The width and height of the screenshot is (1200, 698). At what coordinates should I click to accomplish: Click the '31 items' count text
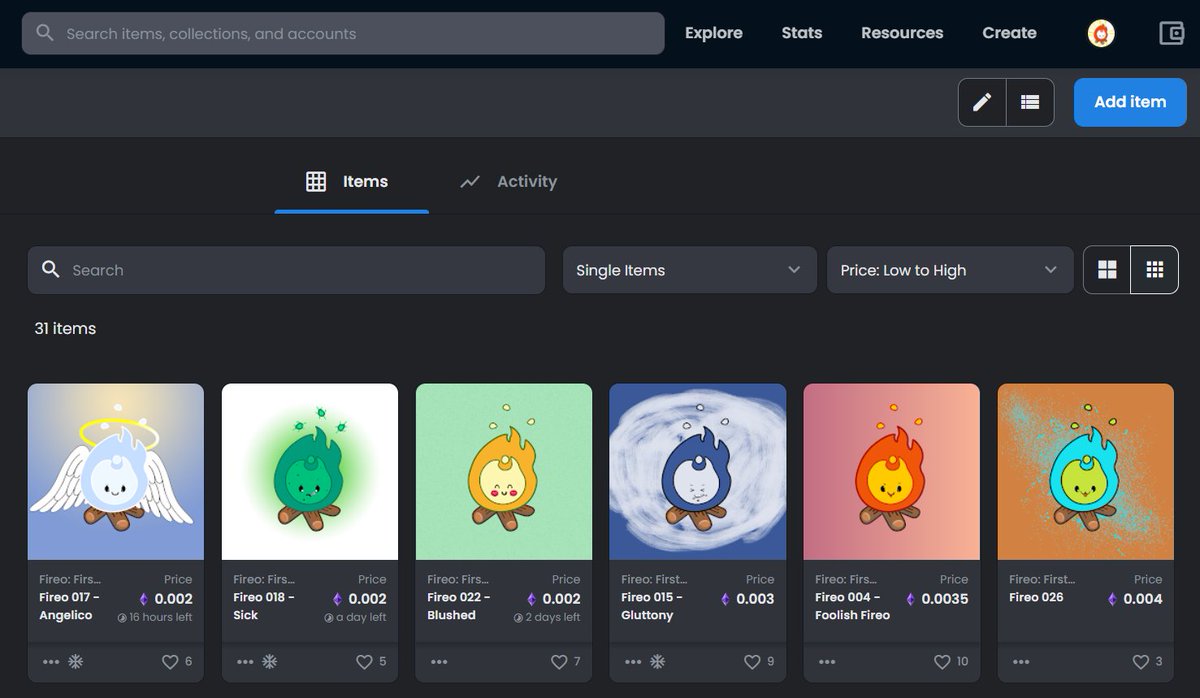click(x=65, y=328)
